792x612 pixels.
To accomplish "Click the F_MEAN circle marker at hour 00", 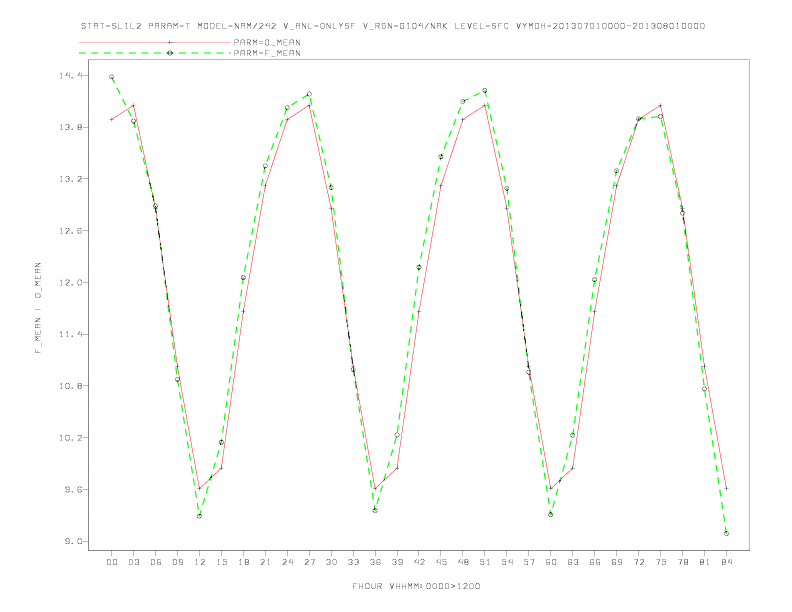I will 112,77.
